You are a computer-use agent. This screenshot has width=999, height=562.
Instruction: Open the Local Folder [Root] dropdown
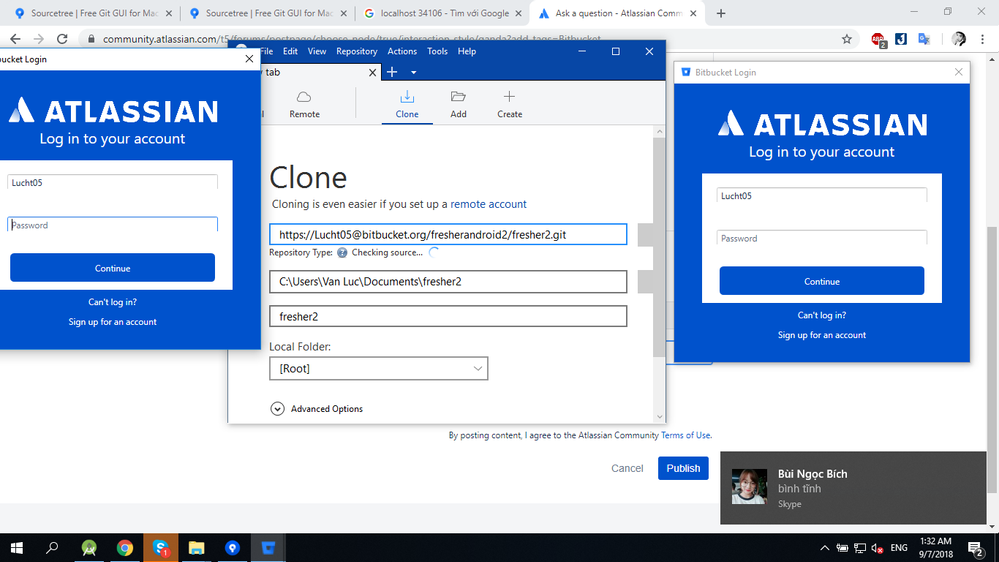[378, 368]
